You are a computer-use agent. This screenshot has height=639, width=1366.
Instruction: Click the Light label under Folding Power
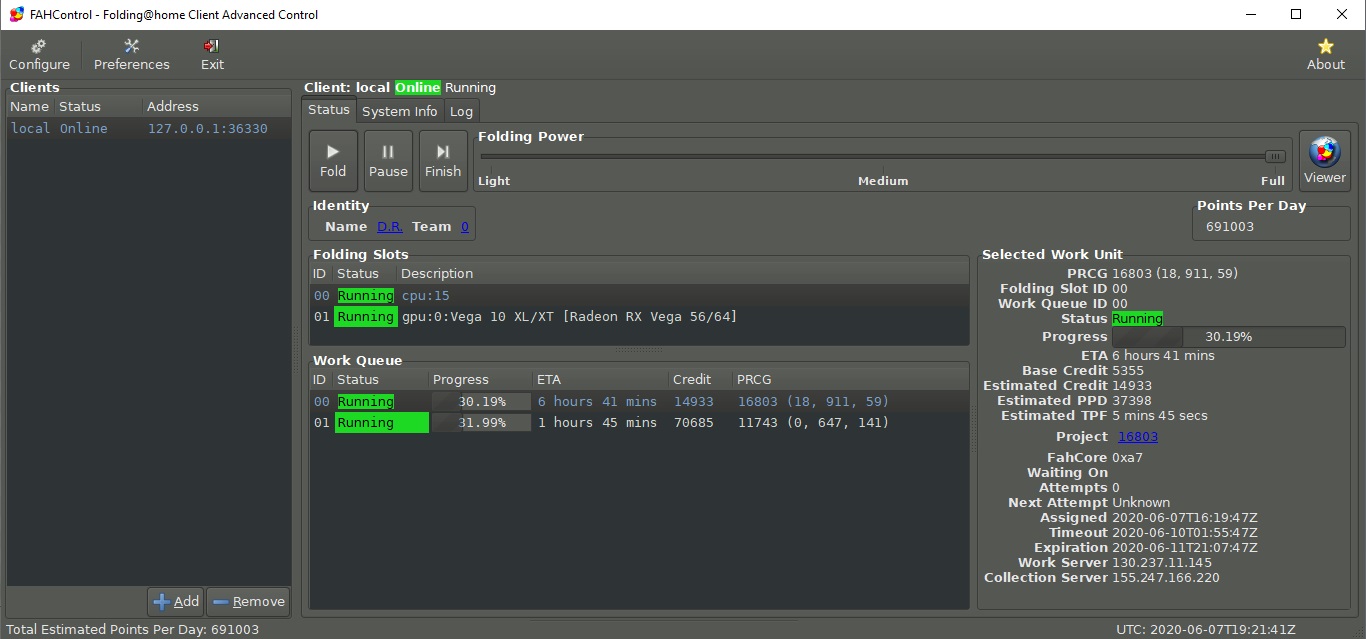coord(494,181)
